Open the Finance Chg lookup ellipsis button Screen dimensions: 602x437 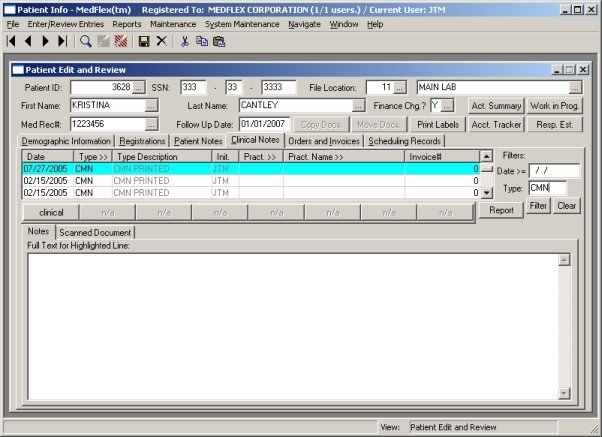tap(447, 106)
